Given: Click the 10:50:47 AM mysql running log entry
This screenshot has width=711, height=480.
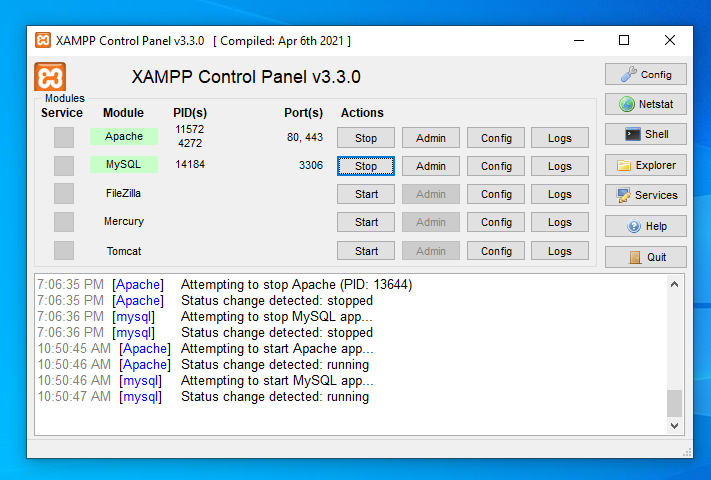Looking at the screenshot, I should coord(203,397).
